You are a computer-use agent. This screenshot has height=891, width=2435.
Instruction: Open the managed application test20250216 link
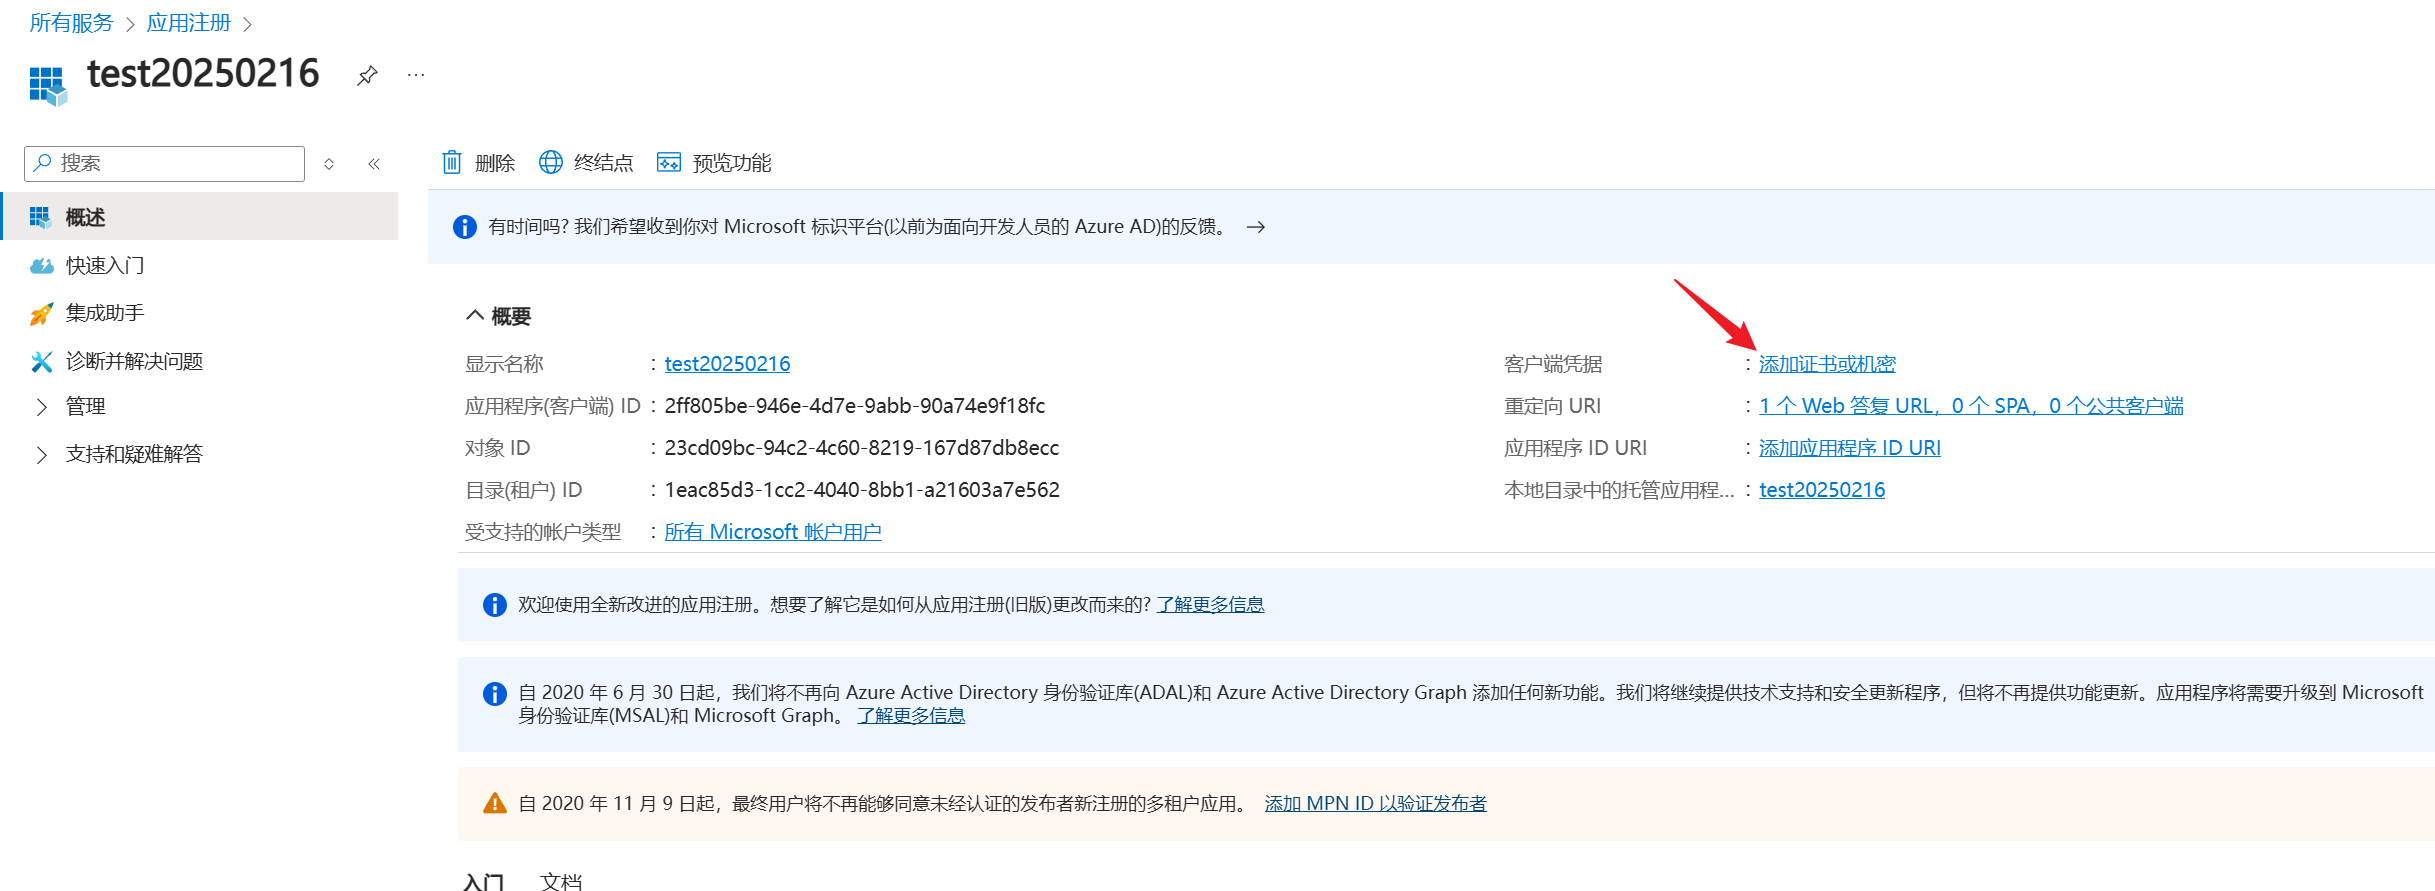[1822, 490]
